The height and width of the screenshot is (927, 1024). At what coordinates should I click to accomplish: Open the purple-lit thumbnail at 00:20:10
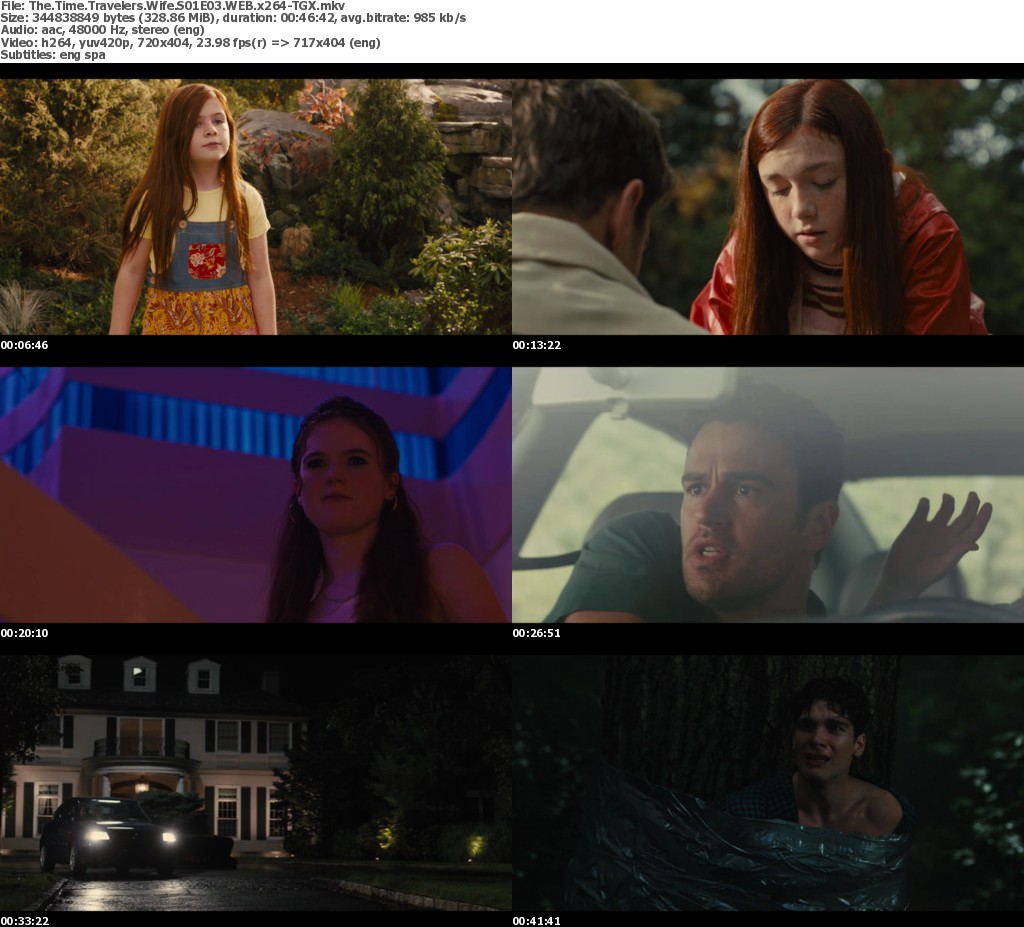pos(255,495)
